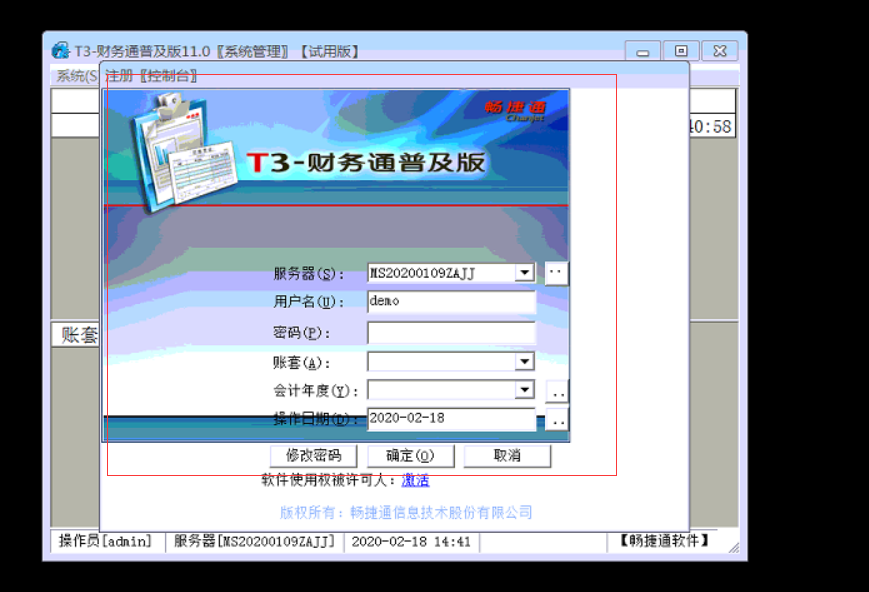The width and height of the screenshot is (869, 592).
Task: Open the 系统(S) menu in main window
Action: pos(76,76)
